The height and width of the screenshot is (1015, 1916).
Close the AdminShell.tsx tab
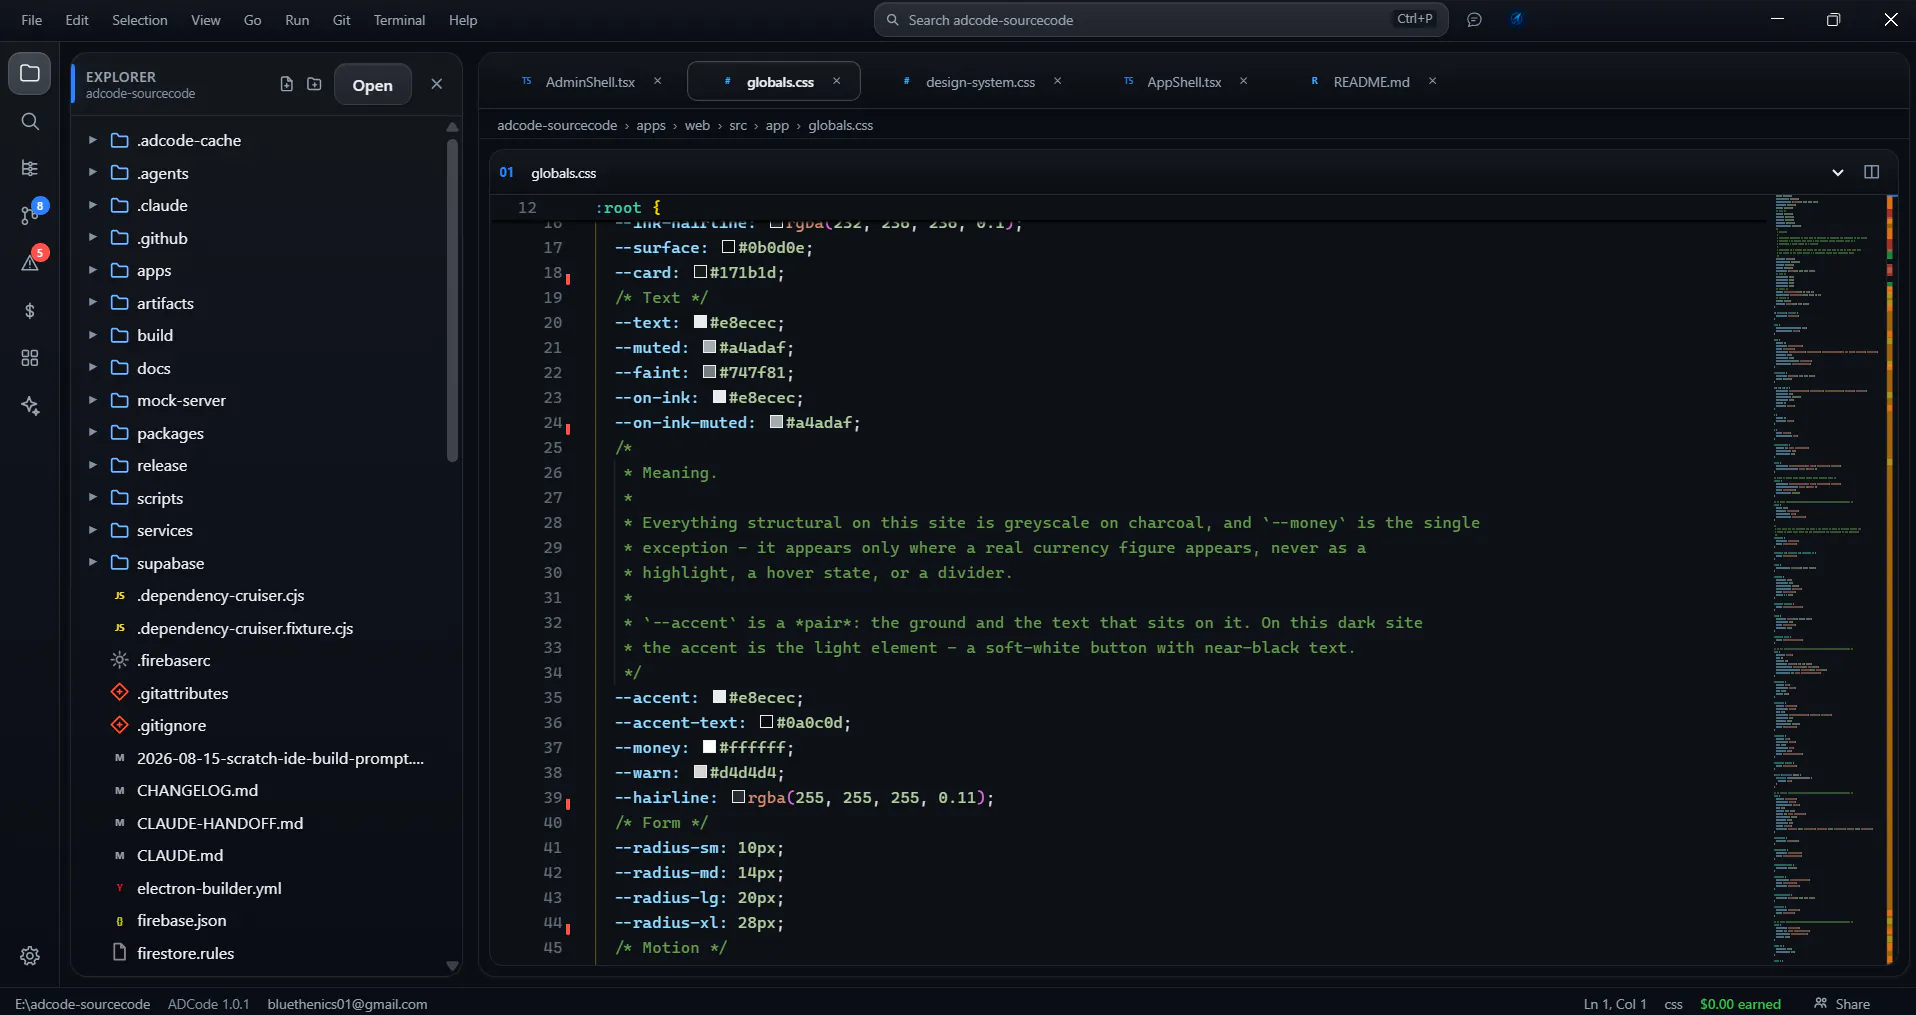click(657, 81)
